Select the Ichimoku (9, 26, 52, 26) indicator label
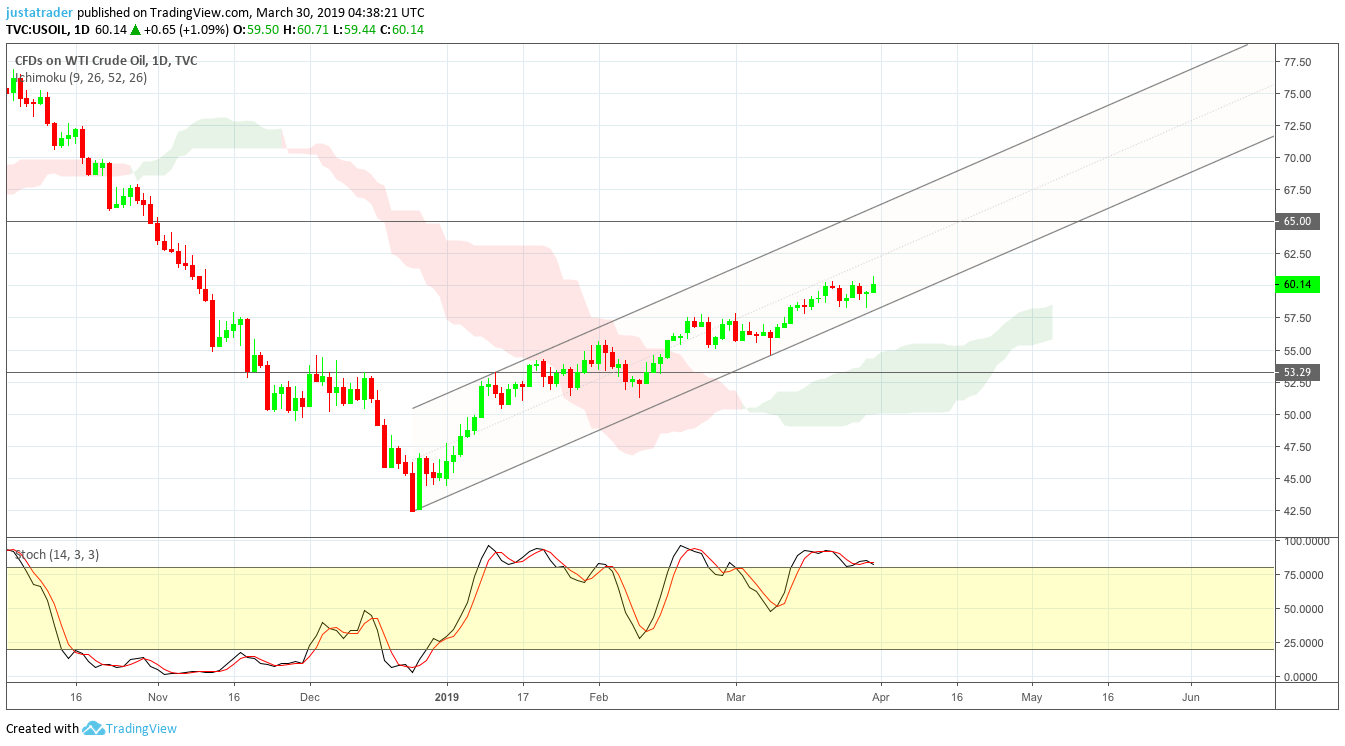The image size is (1345, 746). [x=80, y=77]
